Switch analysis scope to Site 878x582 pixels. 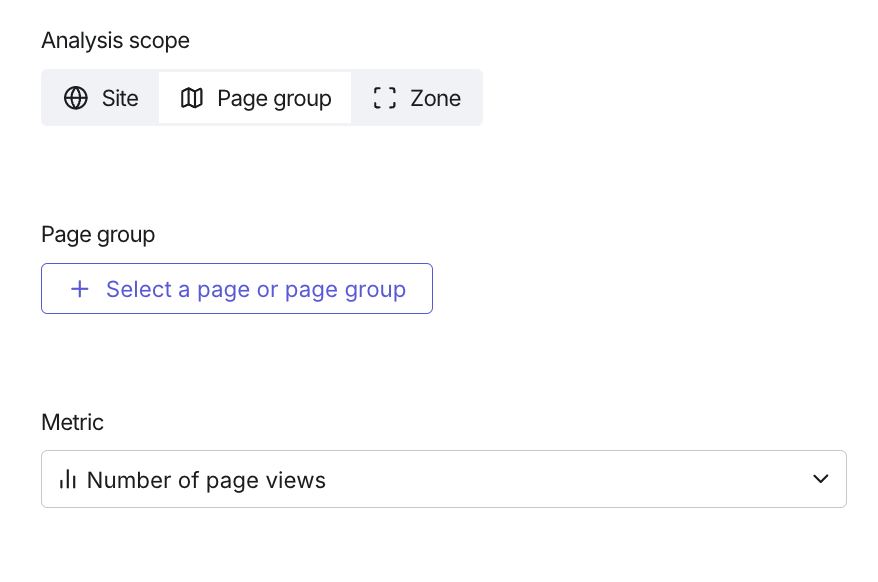(101, 98)
